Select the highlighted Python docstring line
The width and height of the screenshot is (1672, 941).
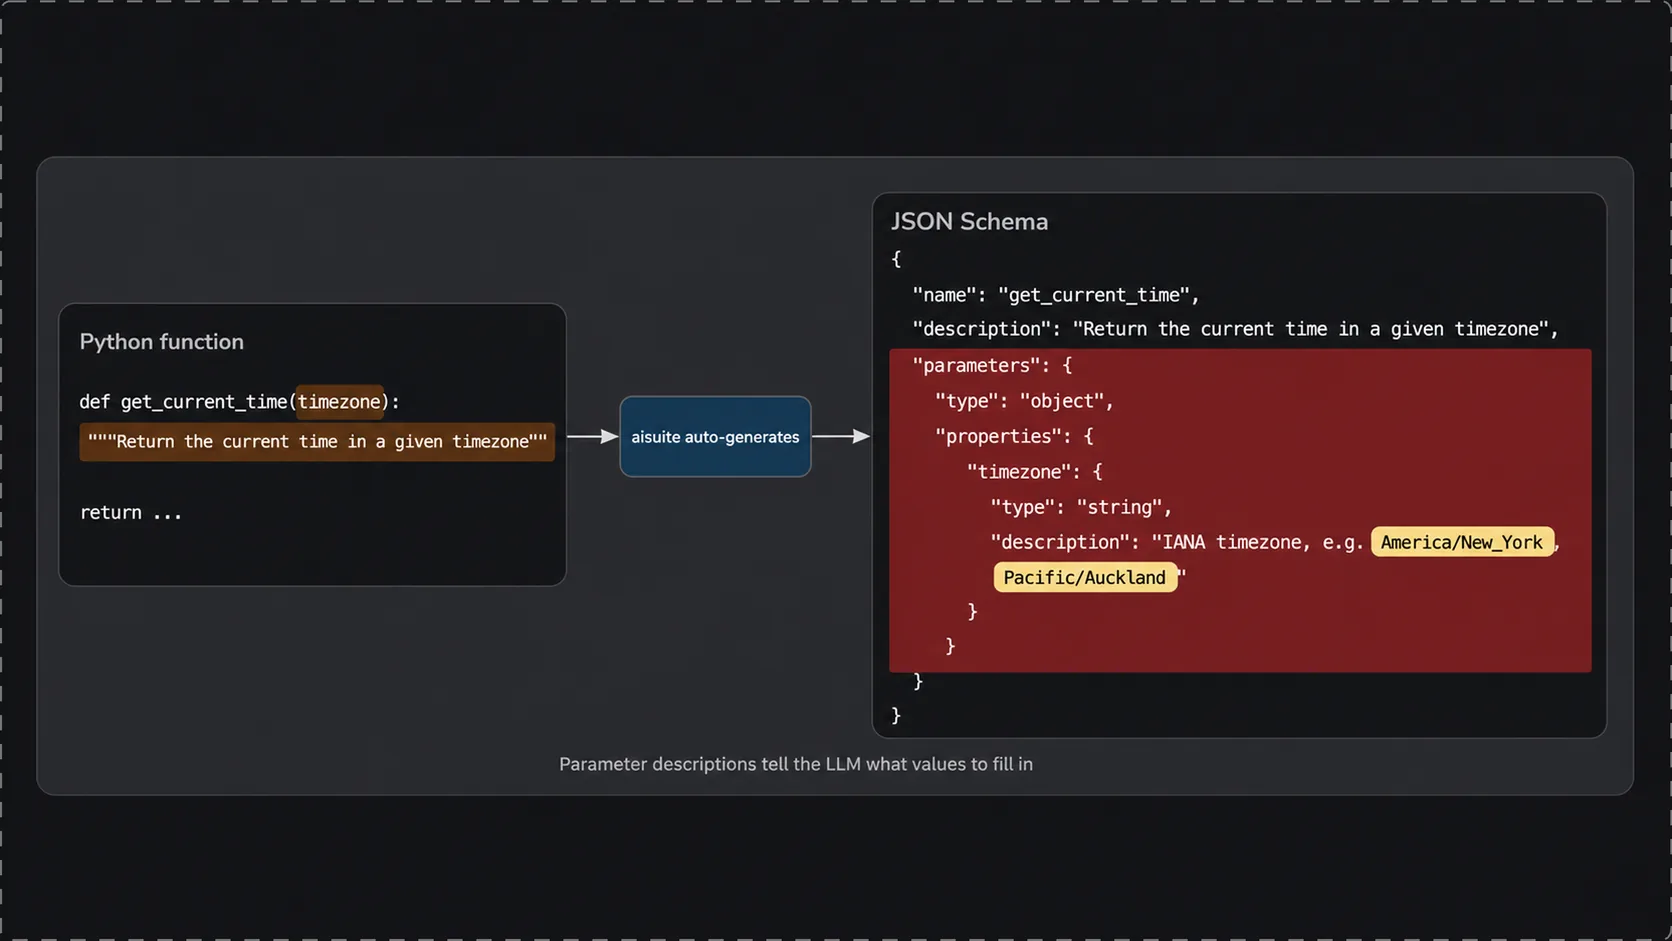coord(317,442)
